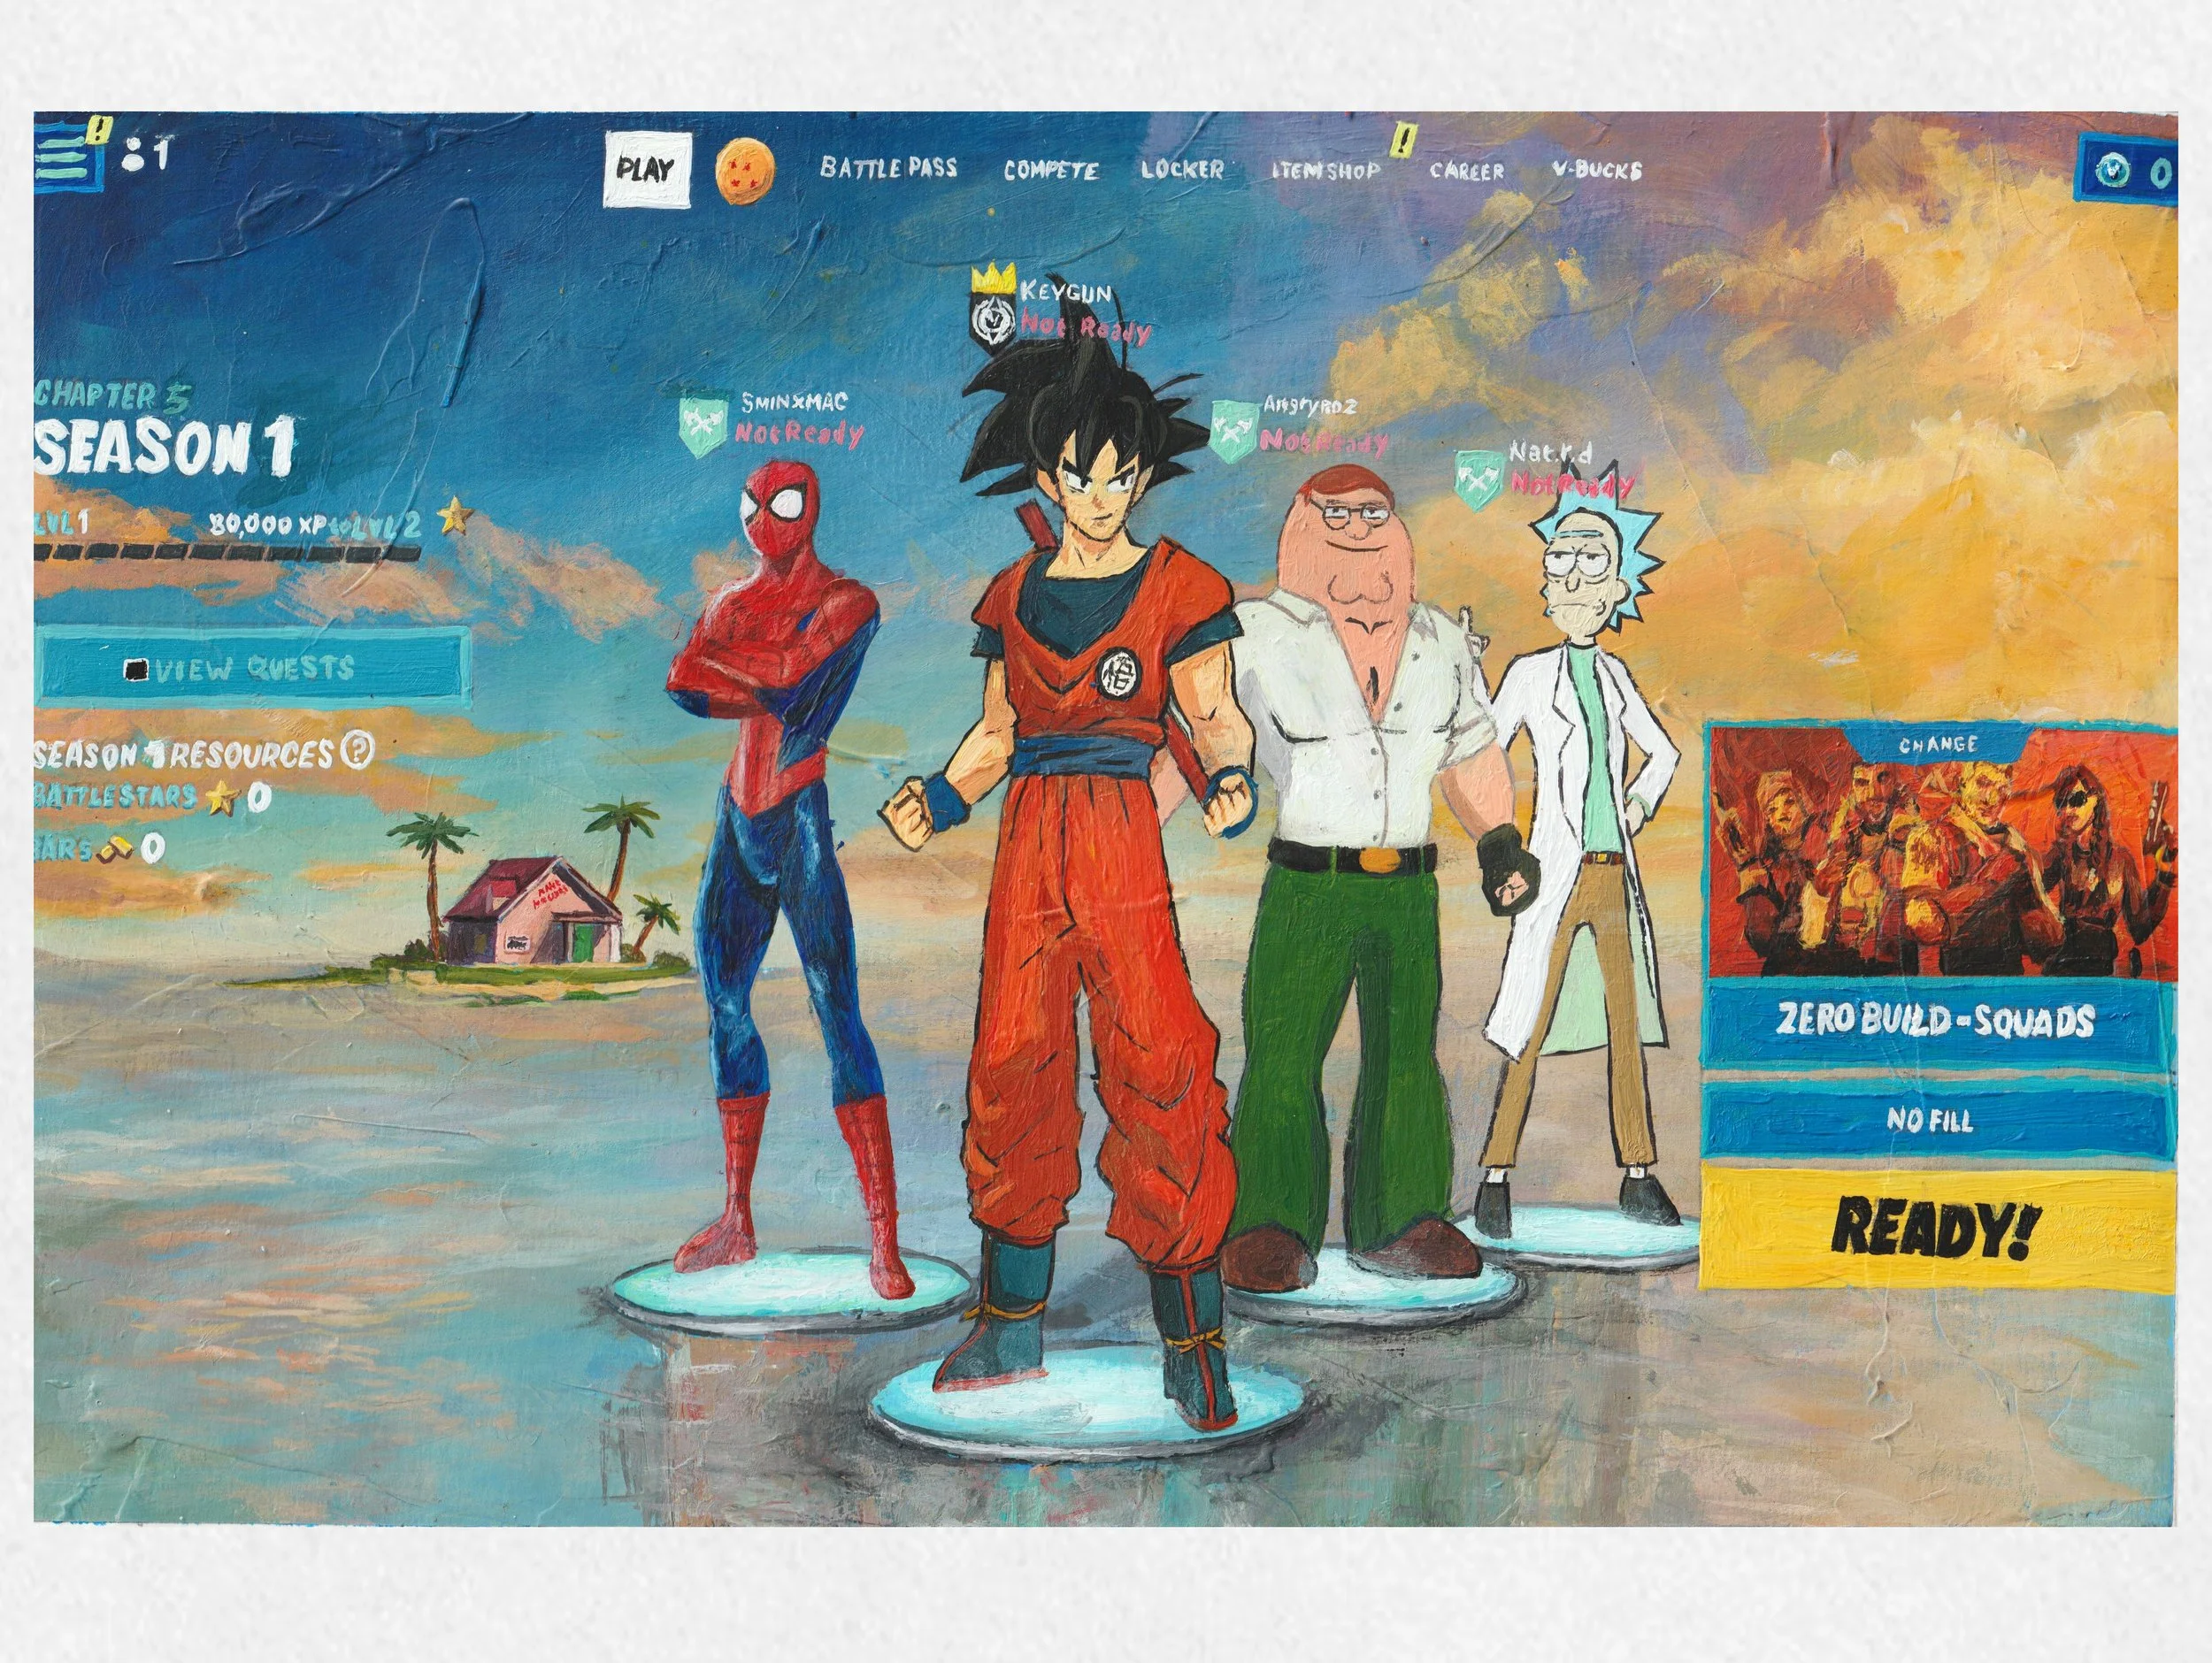
Task: Click the player name "Nat.r.d"
Action: 1549,452
